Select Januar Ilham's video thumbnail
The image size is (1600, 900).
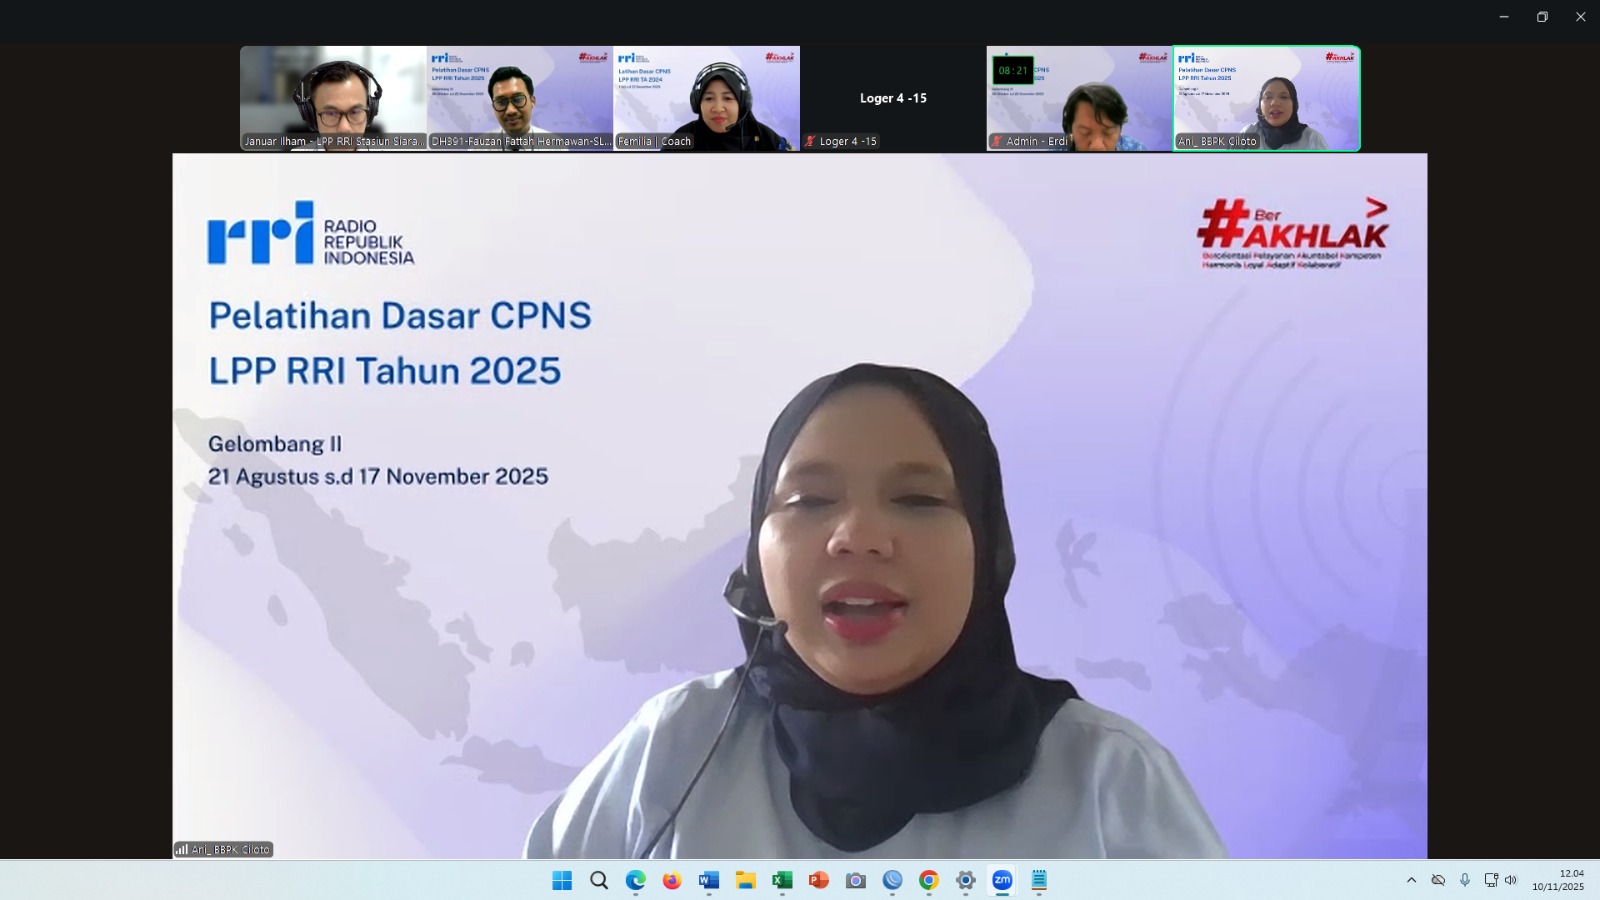[333, 98]
